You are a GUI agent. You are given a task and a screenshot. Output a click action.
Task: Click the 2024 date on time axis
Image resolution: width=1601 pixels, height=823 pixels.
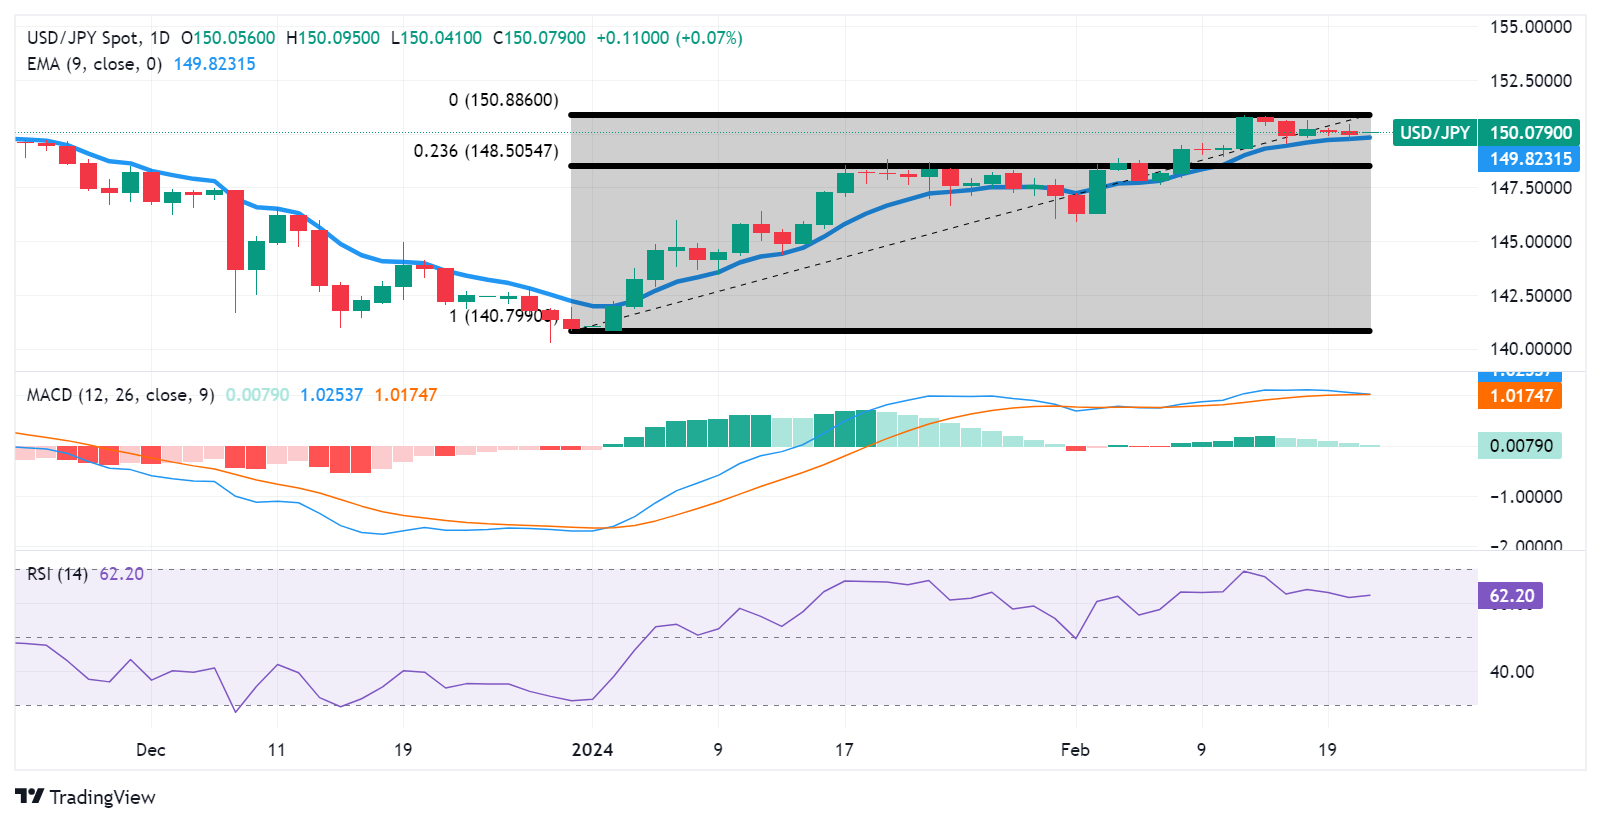pyautogui.click(x=592, y=750)
